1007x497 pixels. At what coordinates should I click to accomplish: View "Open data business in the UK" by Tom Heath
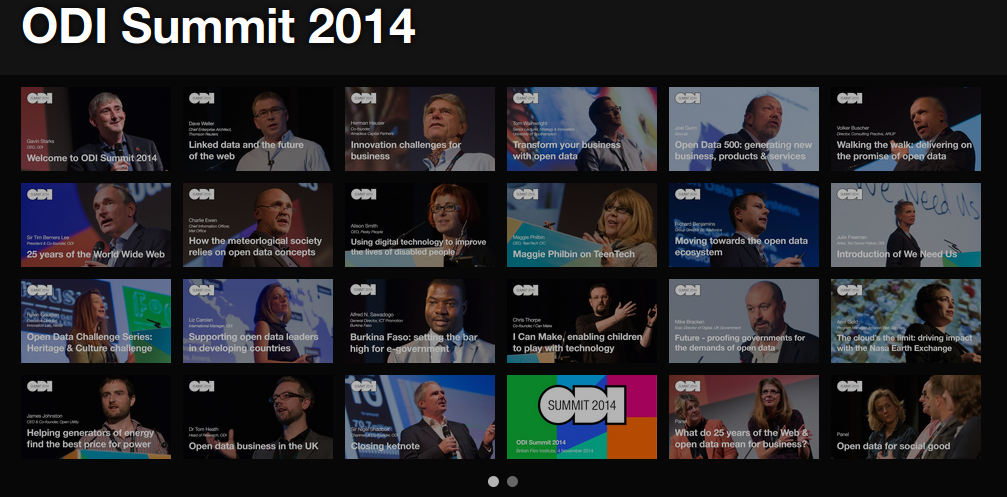pyautogui.click(x=258, y=417)
